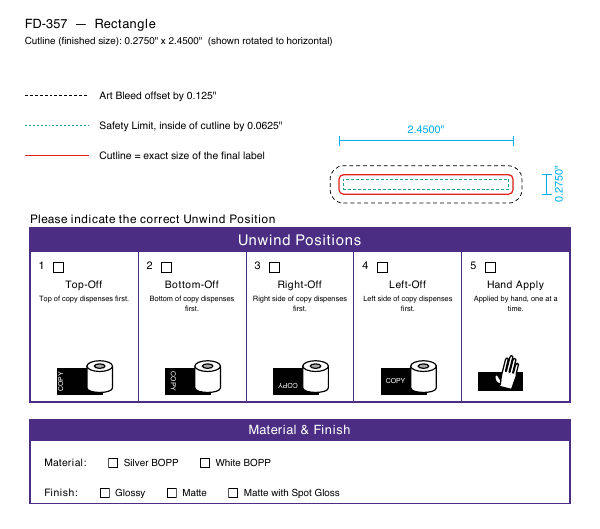Click 'Applied by hand, one at a time.' text
The height and width of the screenshot is (529, 600).
(515, 304)
